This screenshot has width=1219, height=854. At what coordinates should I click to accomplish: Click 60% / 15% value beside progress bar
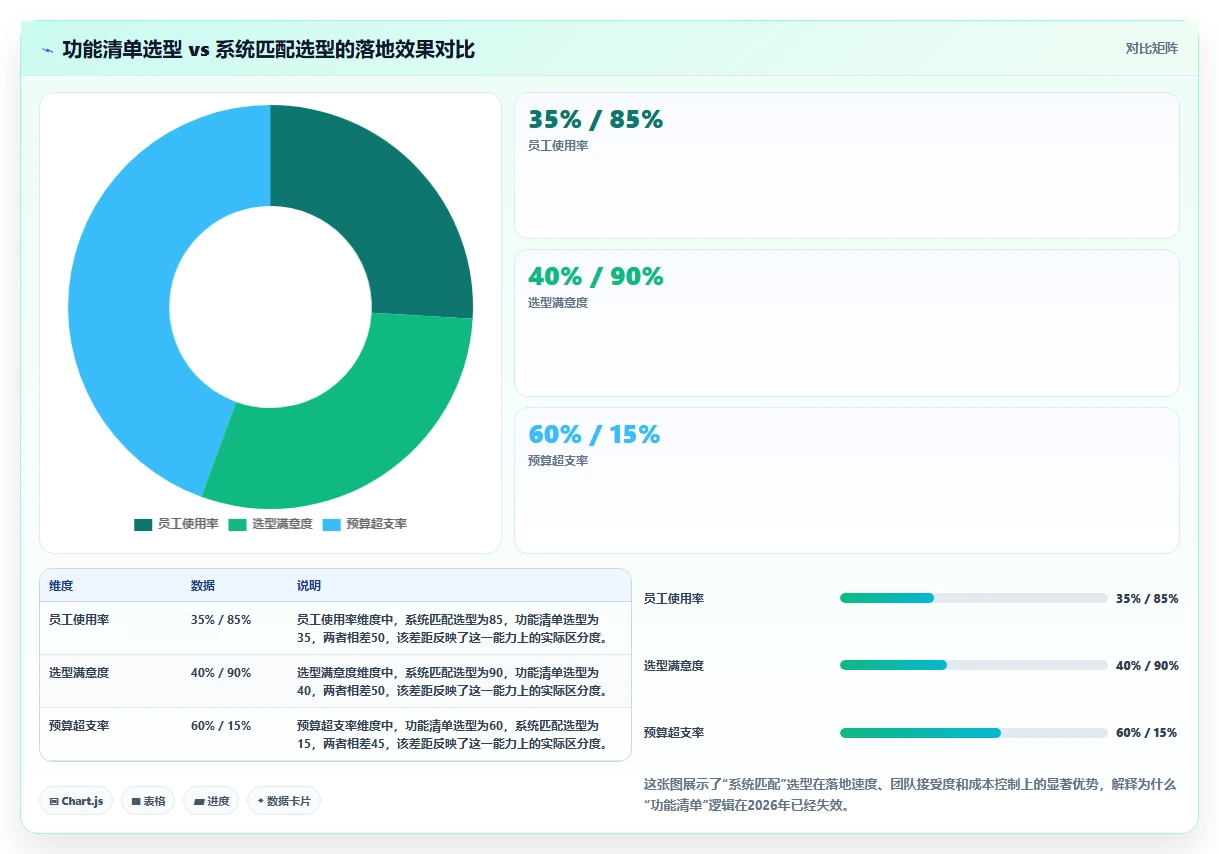1146,732
